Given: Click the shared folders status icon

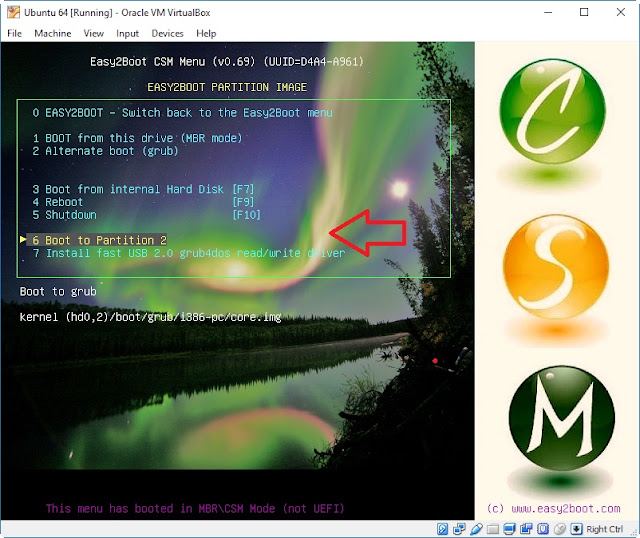Looking at the screenshot, I should 493,529.
